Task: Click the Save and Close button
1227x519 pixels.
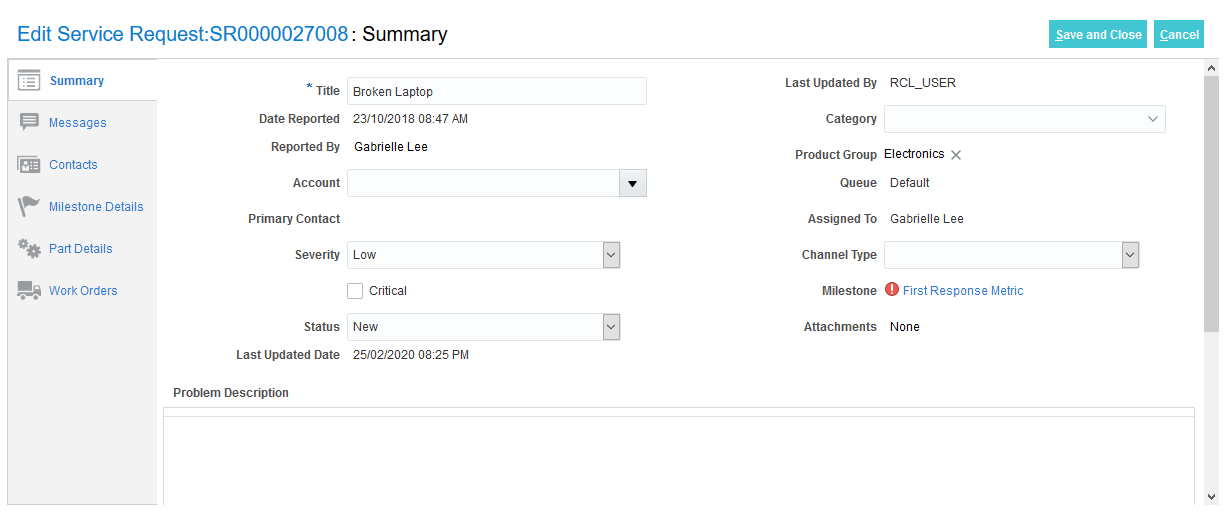Action: tap(1098, 34)
